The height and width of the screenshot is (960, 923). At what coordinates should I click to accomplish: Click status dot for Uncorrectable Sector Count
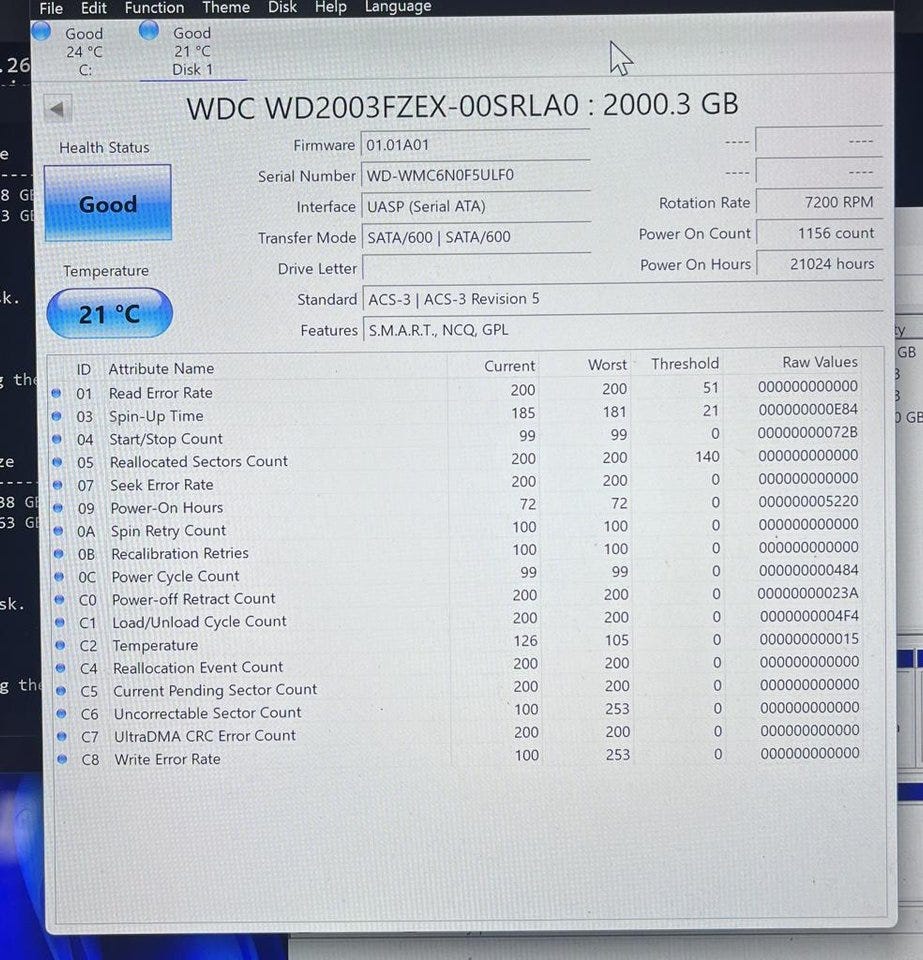point(61,713)
